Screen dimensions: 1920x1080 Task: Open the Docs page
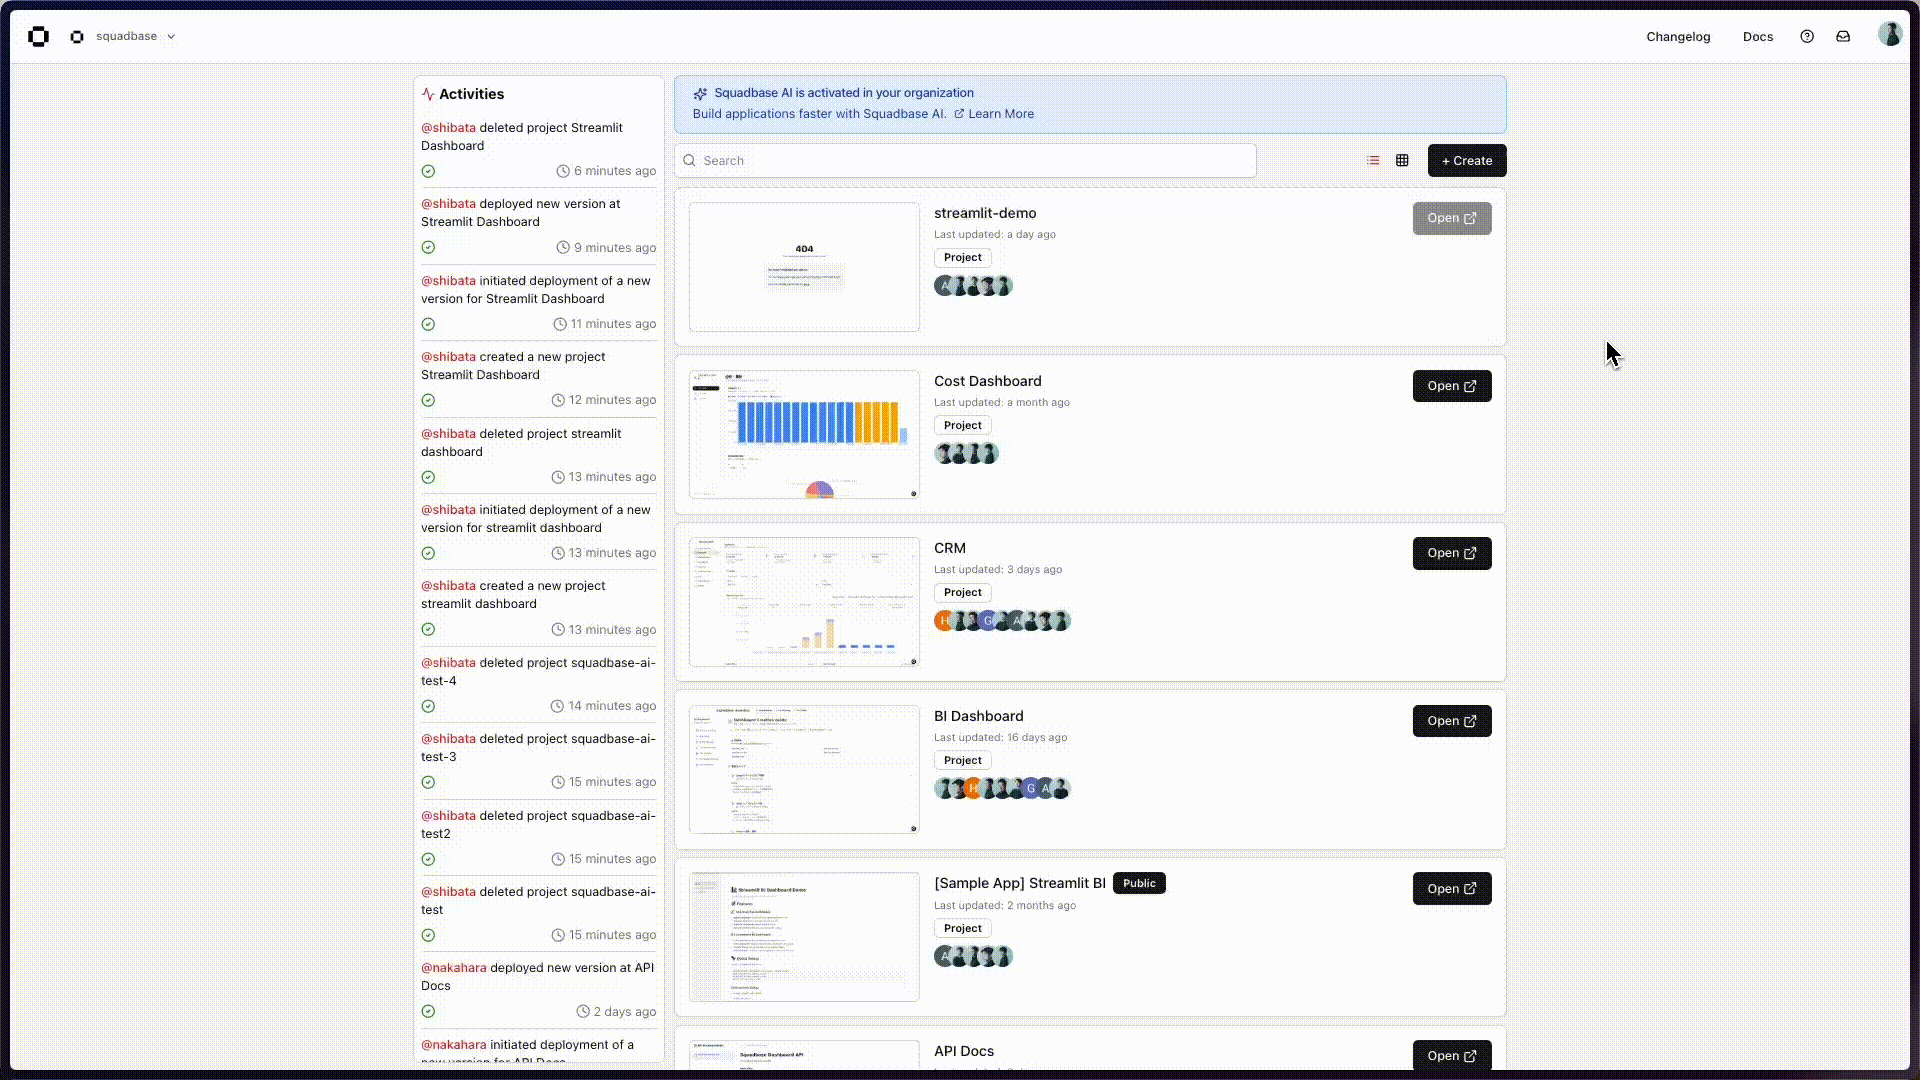click(1757, 37)
